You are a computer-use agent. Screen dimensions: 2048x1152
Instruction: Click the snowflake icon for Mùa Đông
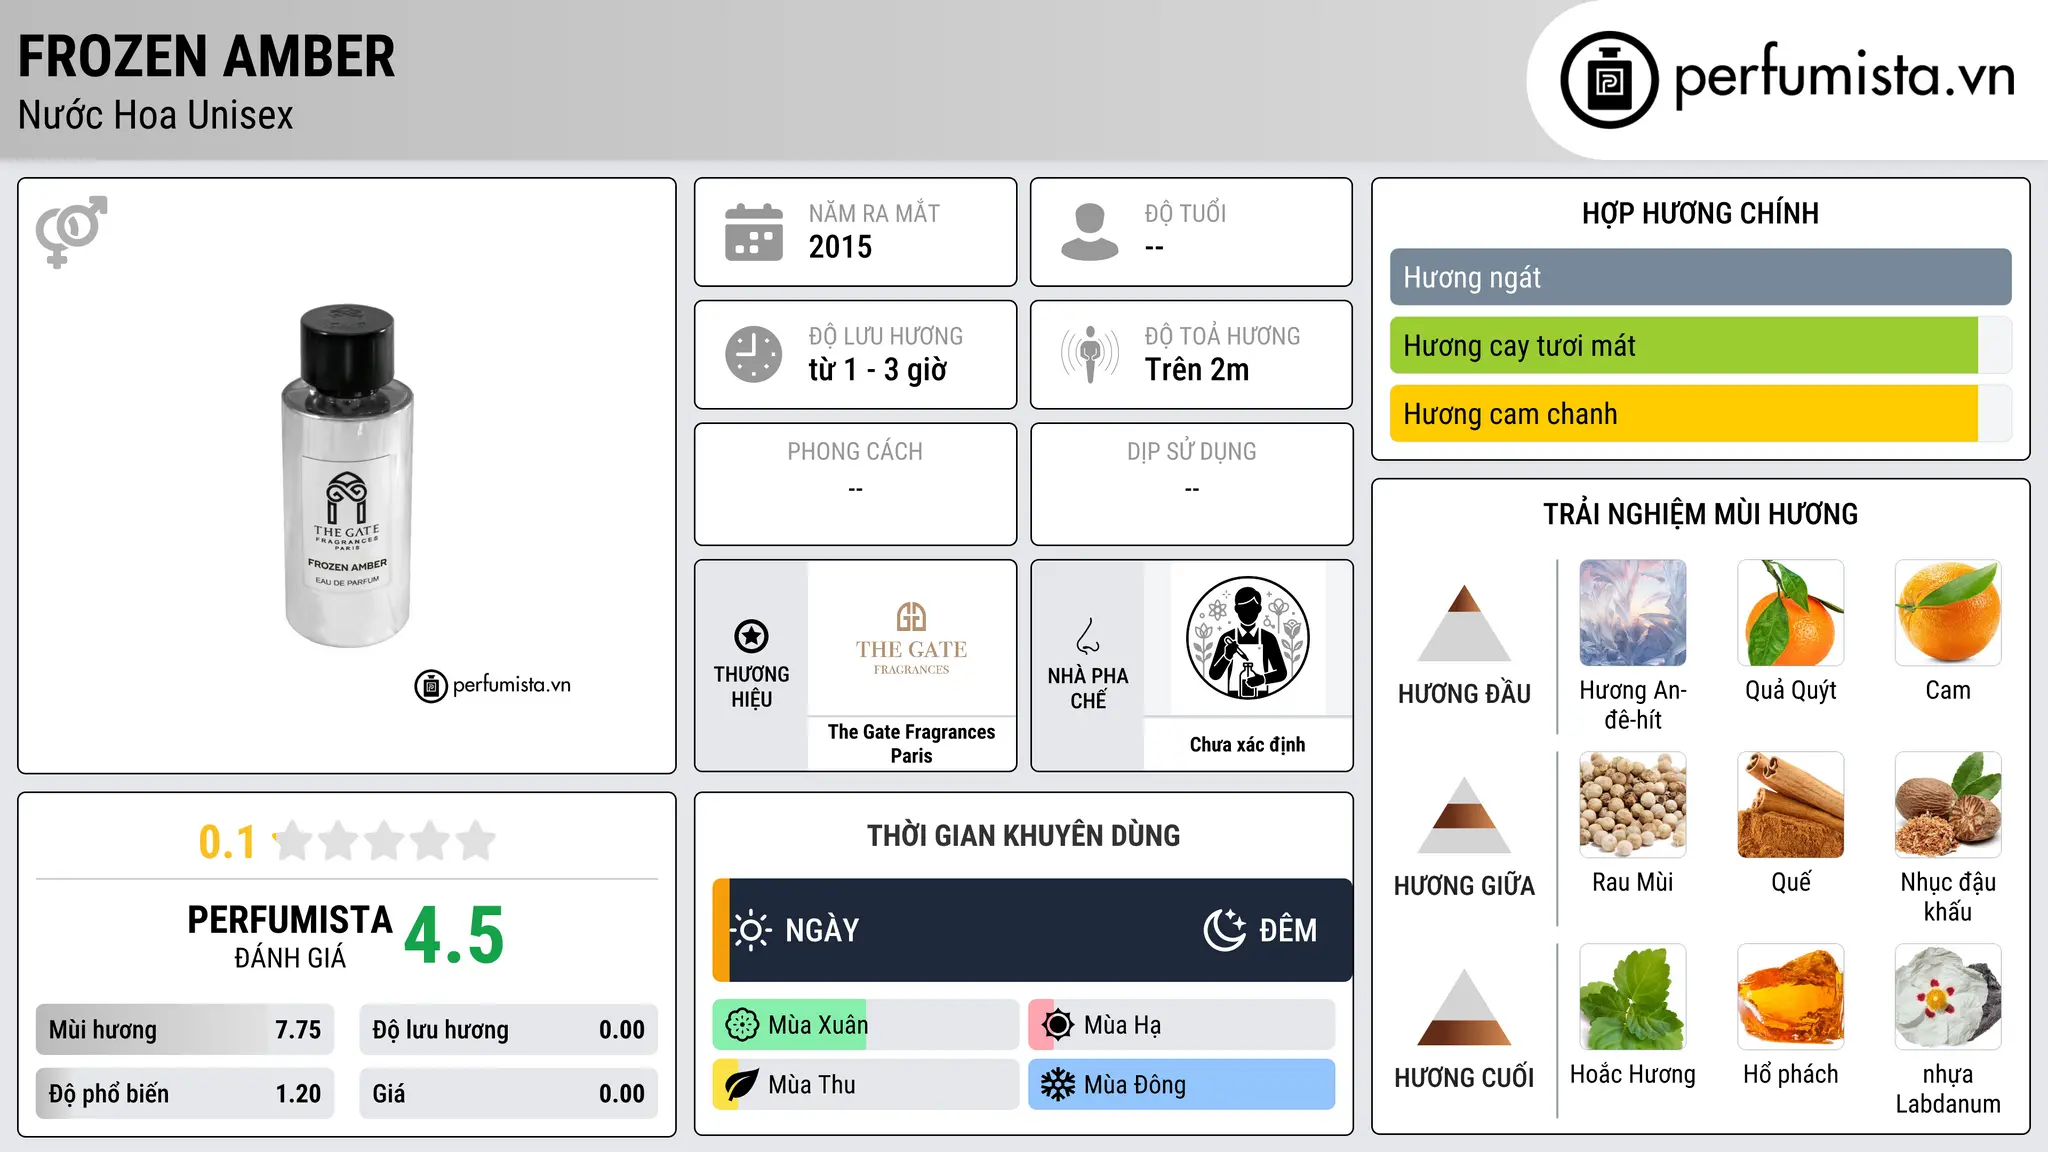1058,1085
